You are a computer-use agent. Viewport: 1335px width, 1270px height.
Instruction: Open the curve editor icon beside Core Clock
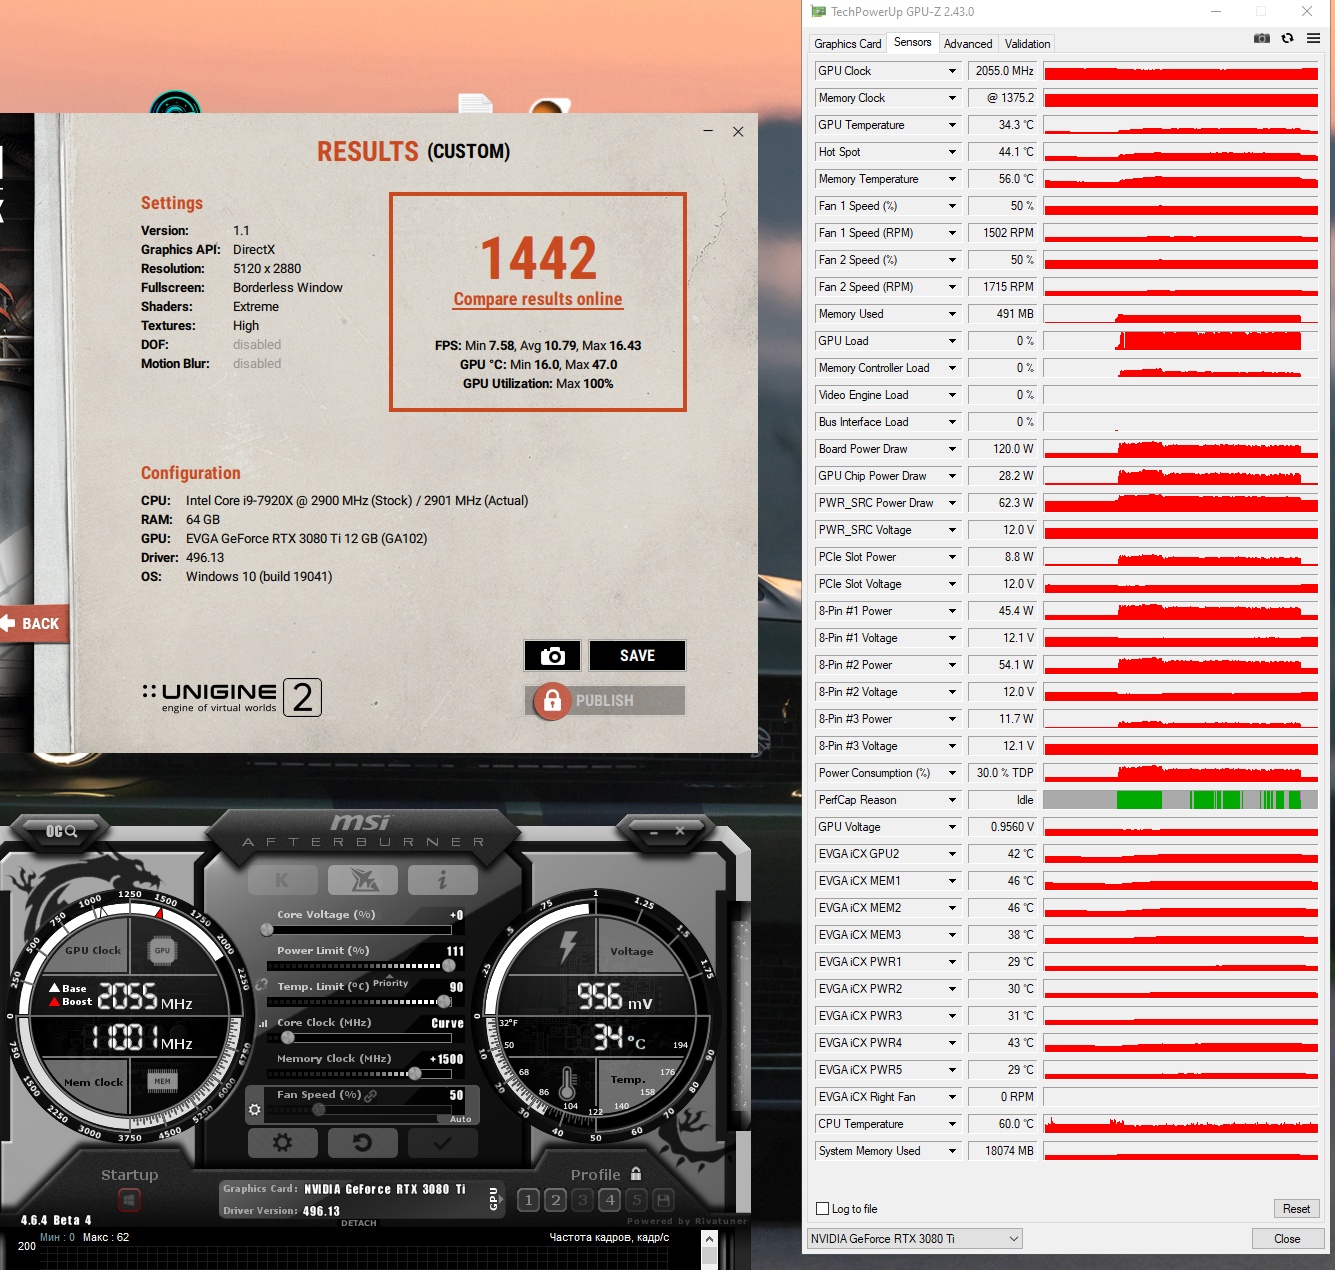(x=264, y=1023)
